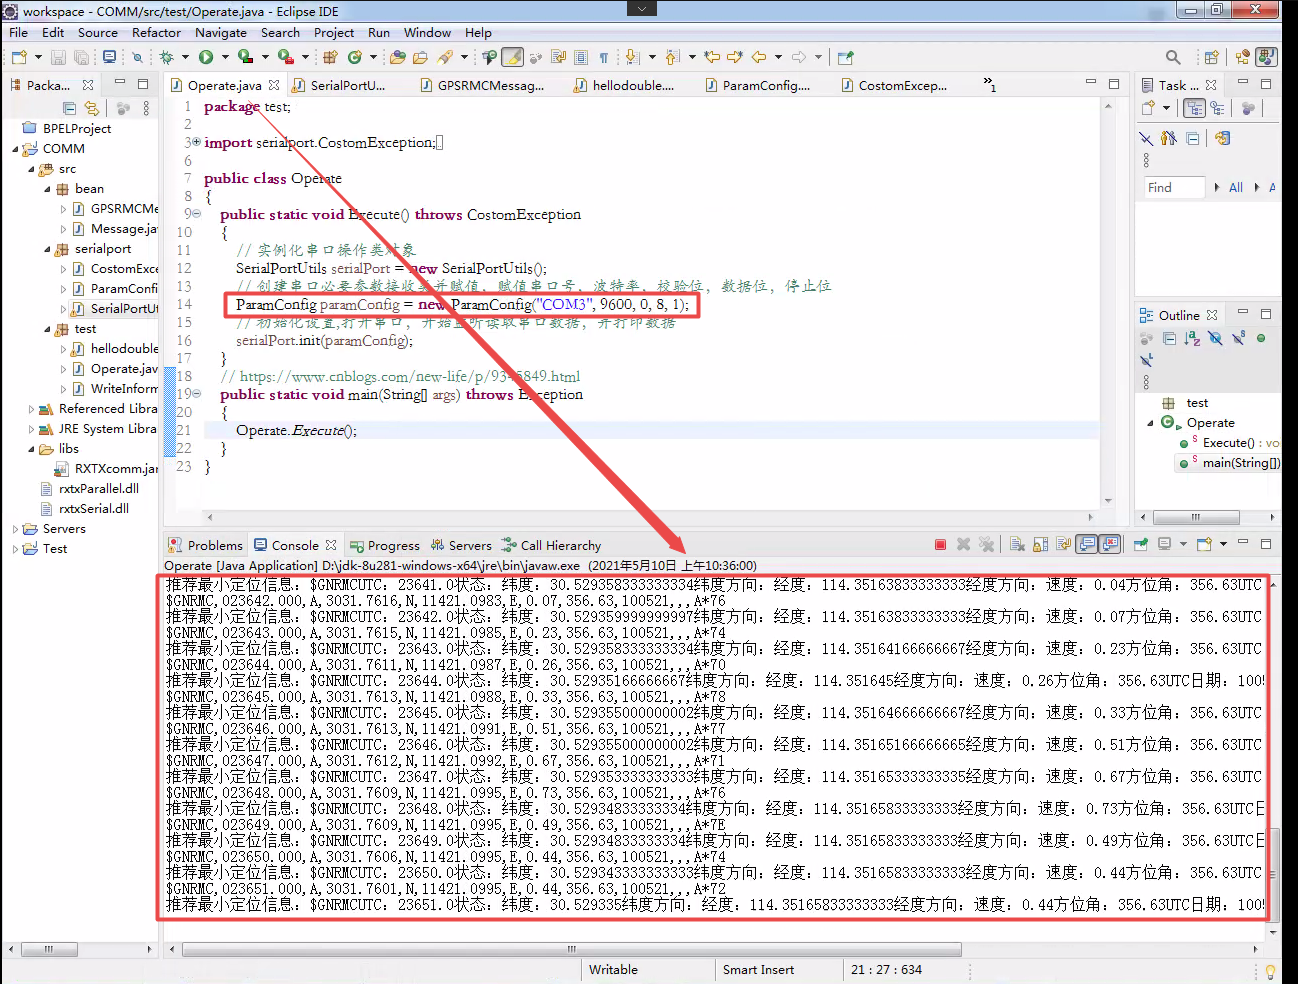Click the Synchronize Changed icon in Task List
The image size is (1298, 984).
[1222, 138]
